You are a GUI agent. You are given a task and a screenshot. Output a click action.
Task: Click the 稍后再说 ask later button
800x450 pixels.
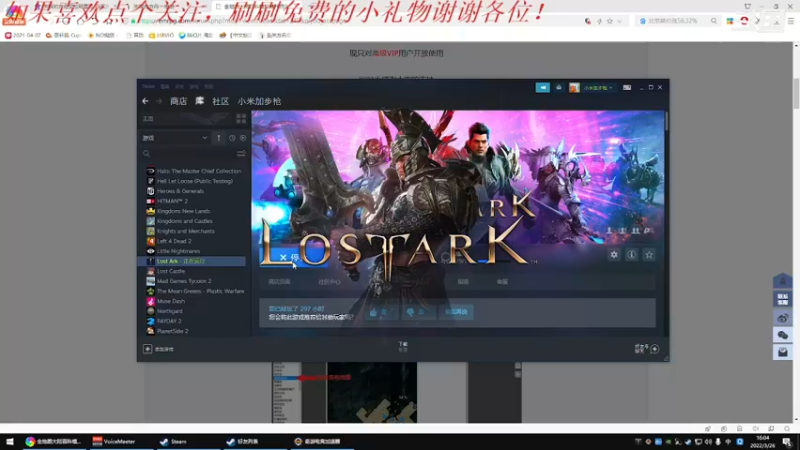[456, 312]
